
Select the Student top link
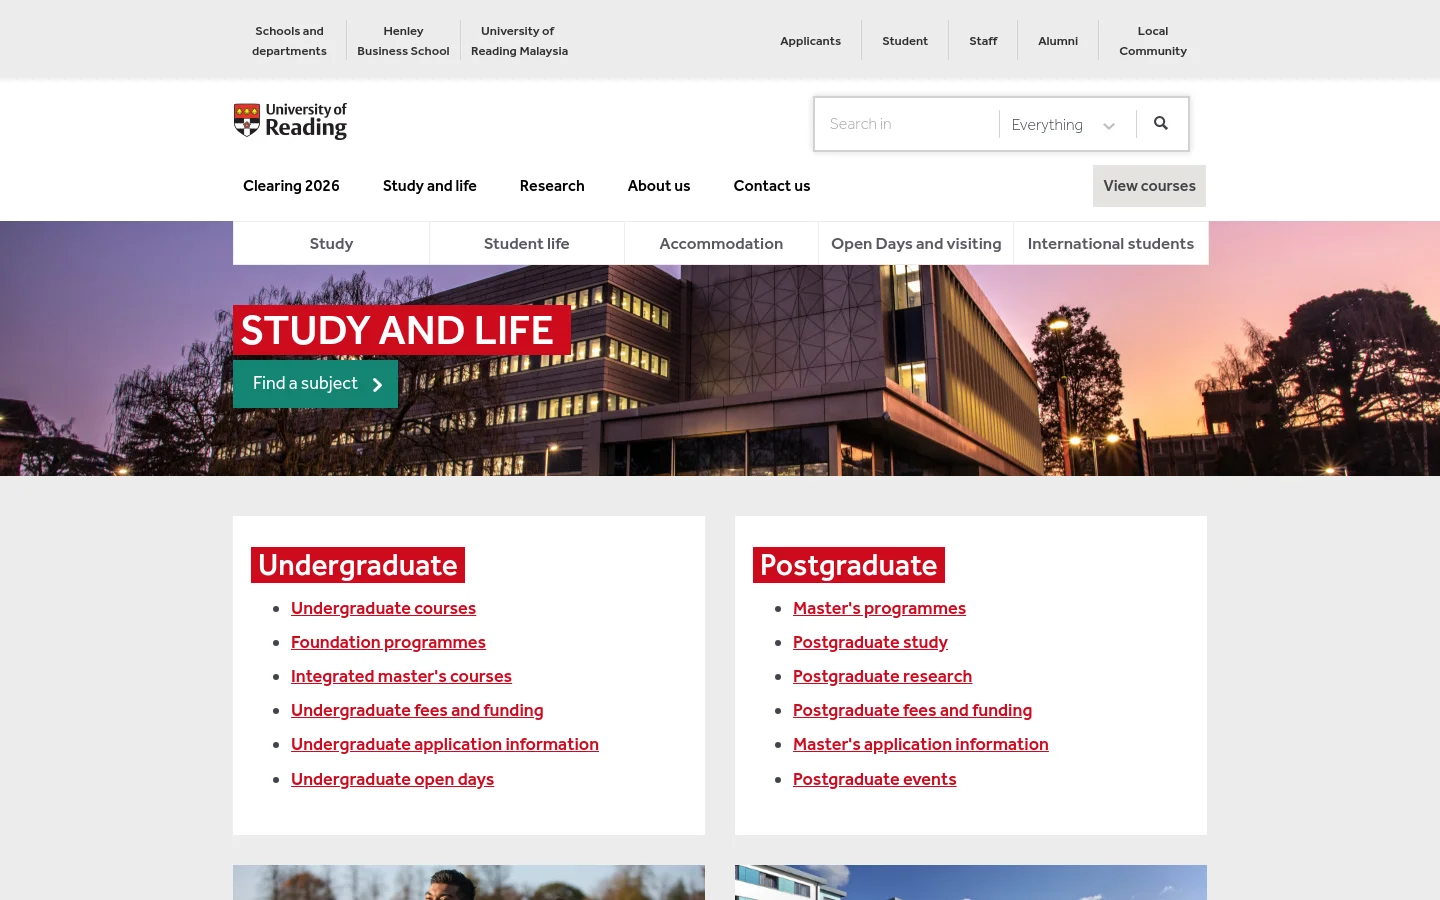pyautogui.click(x=905, y=41)
